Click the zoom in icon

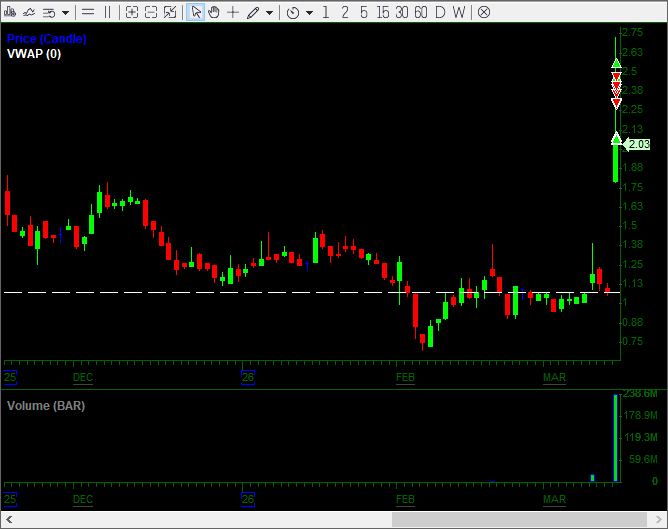(132, 12)
